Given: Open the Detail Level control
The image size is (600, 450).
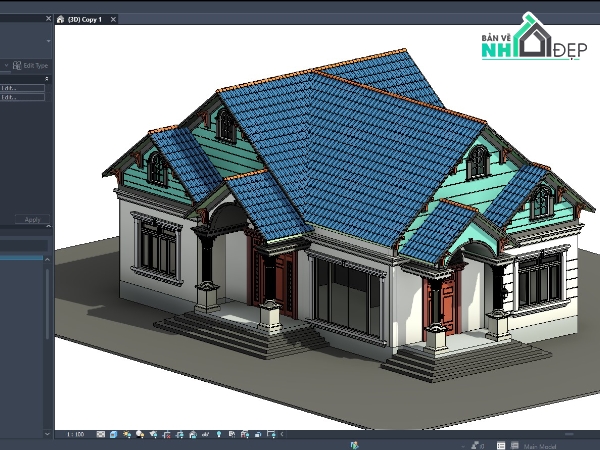Looking at the screenshot, I should (x=101, y=434).
